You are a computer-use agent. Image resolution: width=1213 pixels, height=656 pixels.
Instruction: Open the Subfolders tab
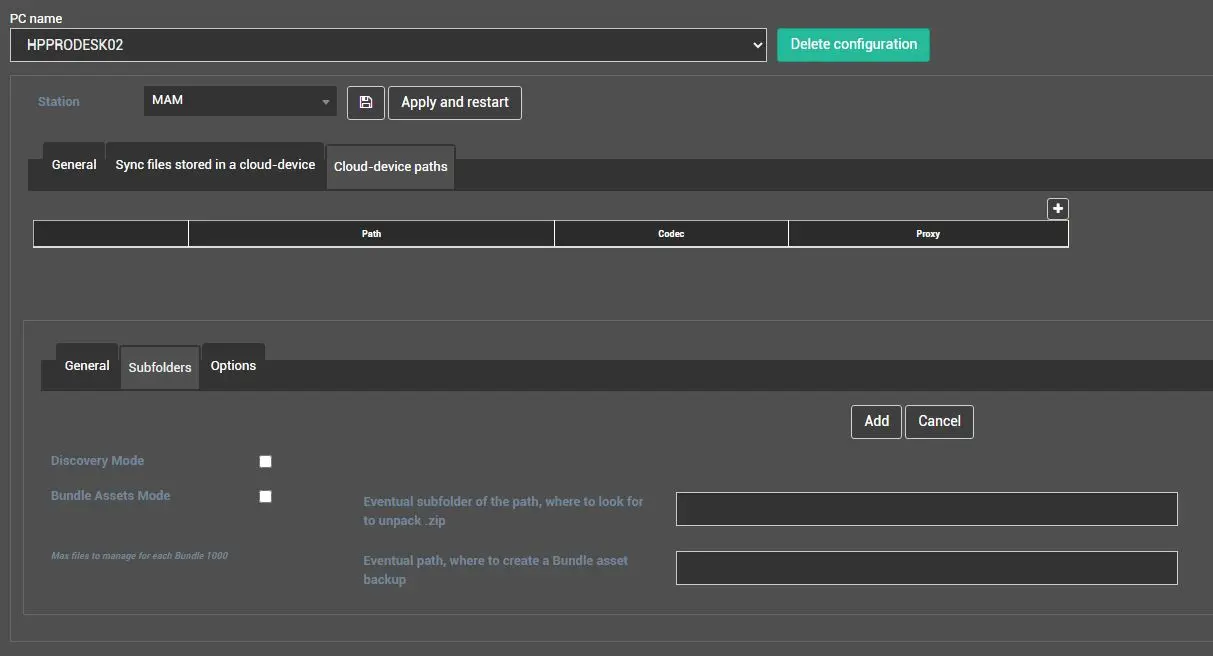[x=160, y=368]
